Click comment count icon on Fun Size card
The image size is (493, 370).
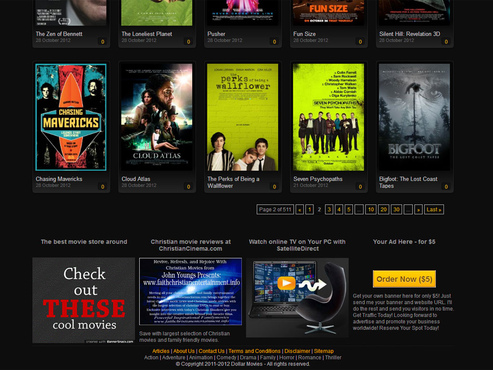point(360,42)
